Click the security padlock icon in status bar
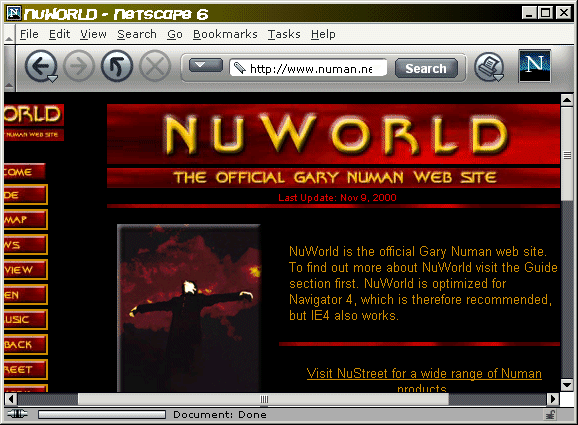Screen dimensions: 578x425 click(x=550, y=415)
